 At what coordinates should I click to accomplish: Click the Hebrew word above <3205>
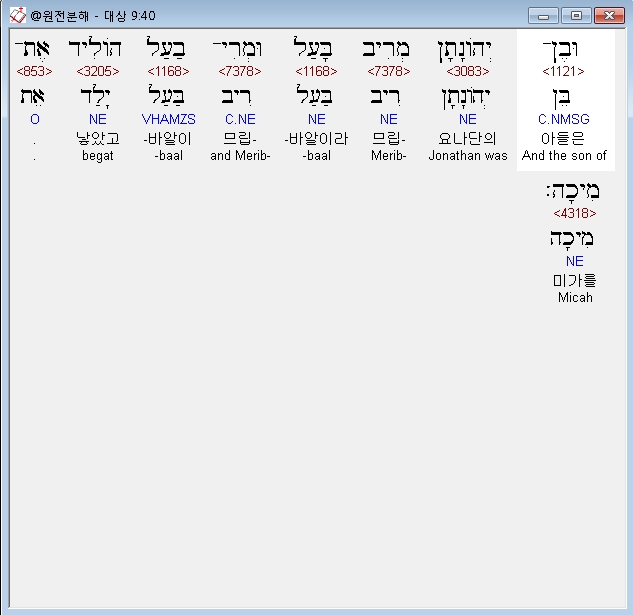(x=95, y=48)
